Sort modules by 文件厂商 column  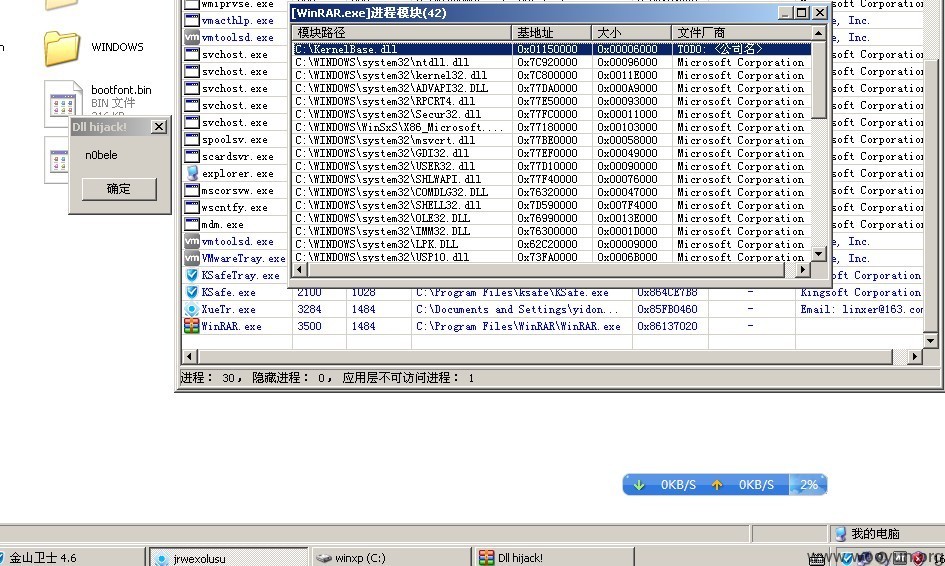click(742, 33)
